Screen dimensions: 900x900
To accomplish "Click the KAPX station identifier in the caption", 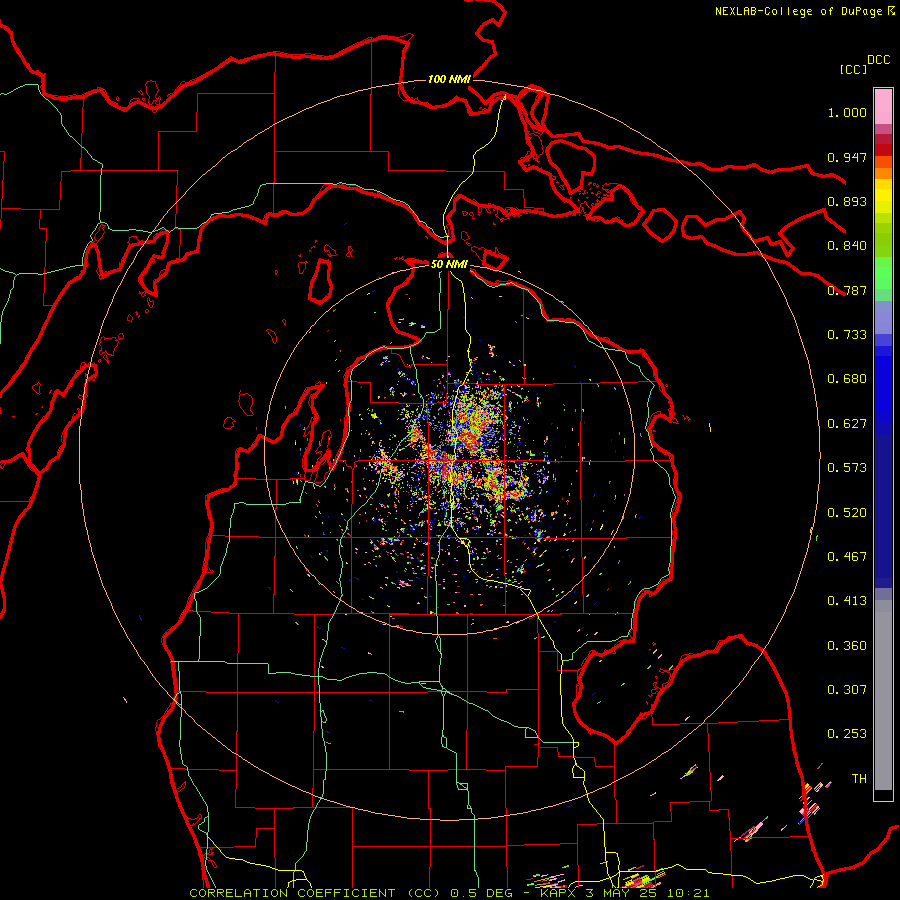I will (x=557, y=893).
